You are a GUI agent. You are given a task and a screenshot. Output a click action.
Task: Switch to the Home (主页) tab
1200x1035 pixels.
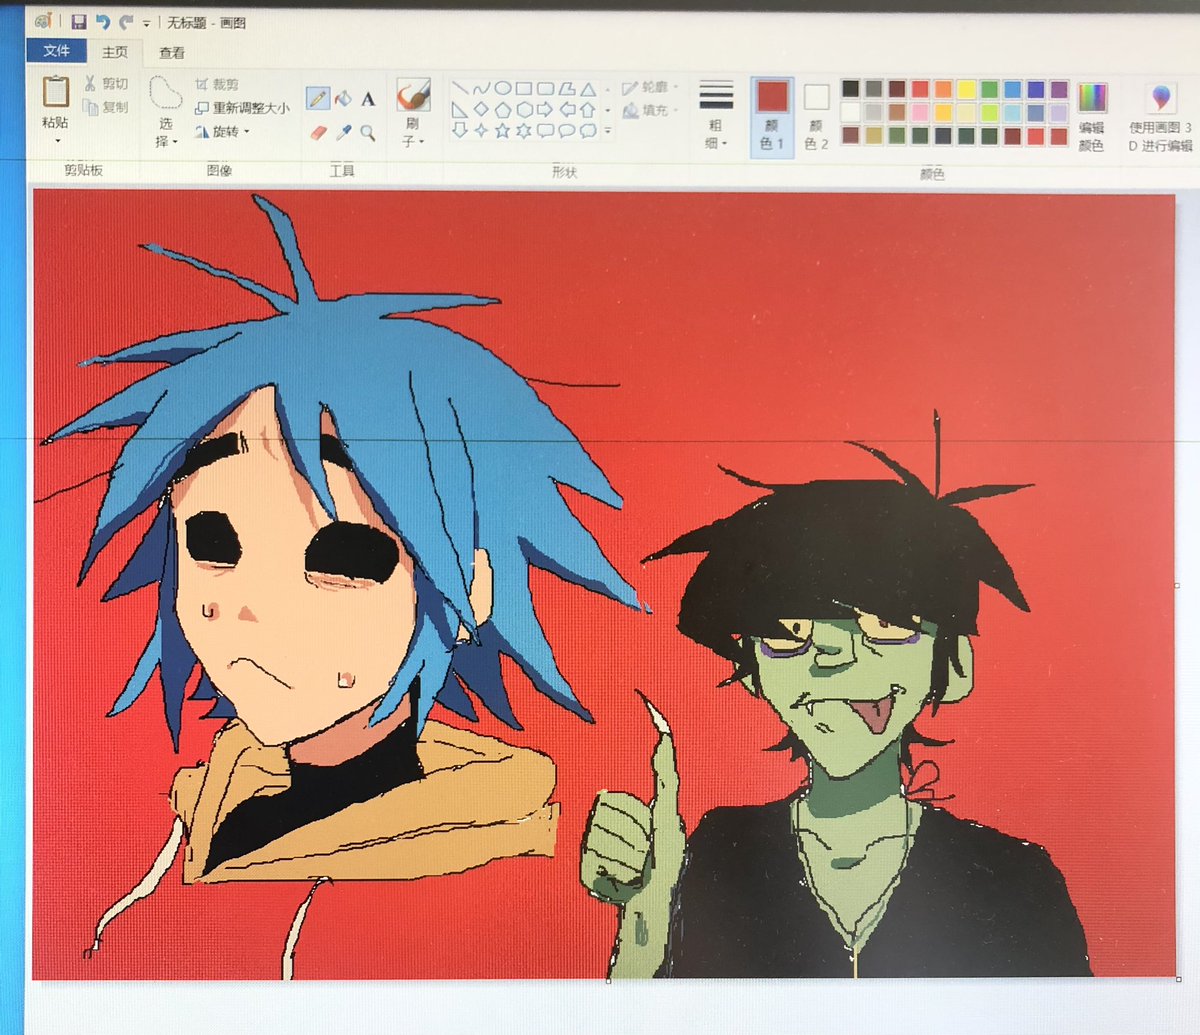click(115, 52)
